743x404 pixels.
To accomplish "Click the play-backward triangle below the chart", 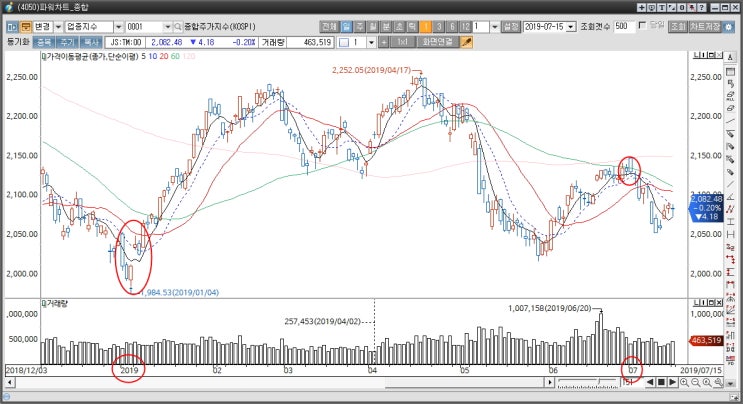I will coord(650,382).
